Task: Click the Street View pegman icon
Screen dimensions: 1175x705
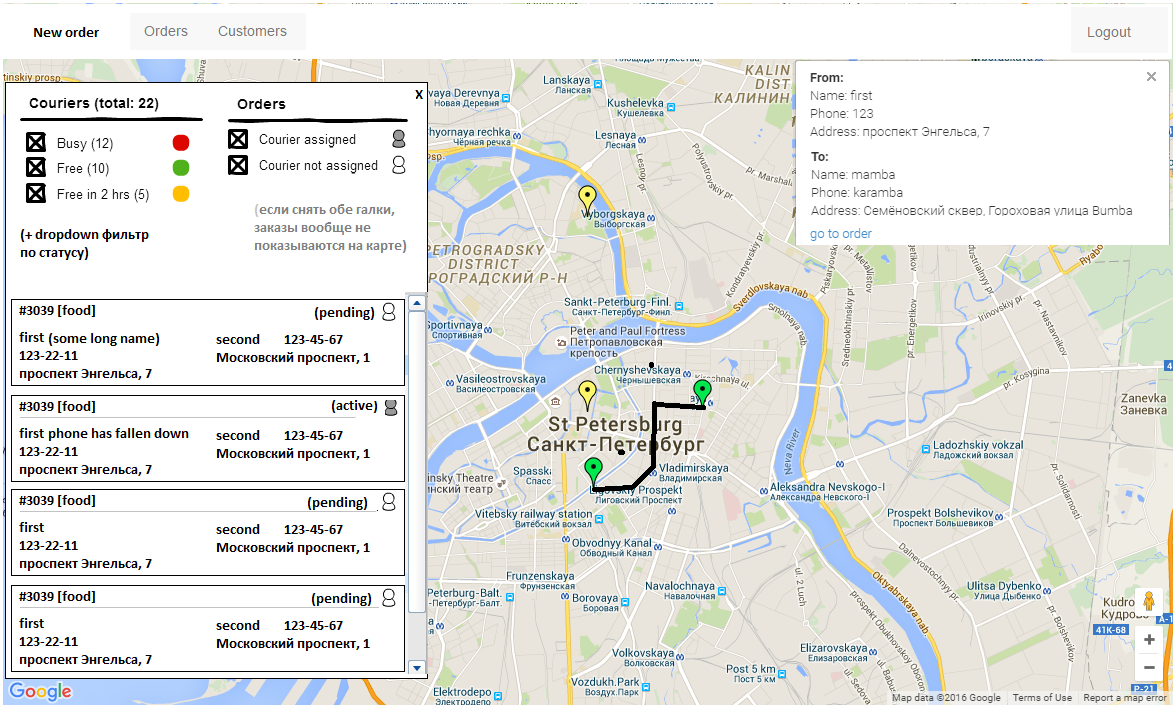Action: [x=1149, y=602]
